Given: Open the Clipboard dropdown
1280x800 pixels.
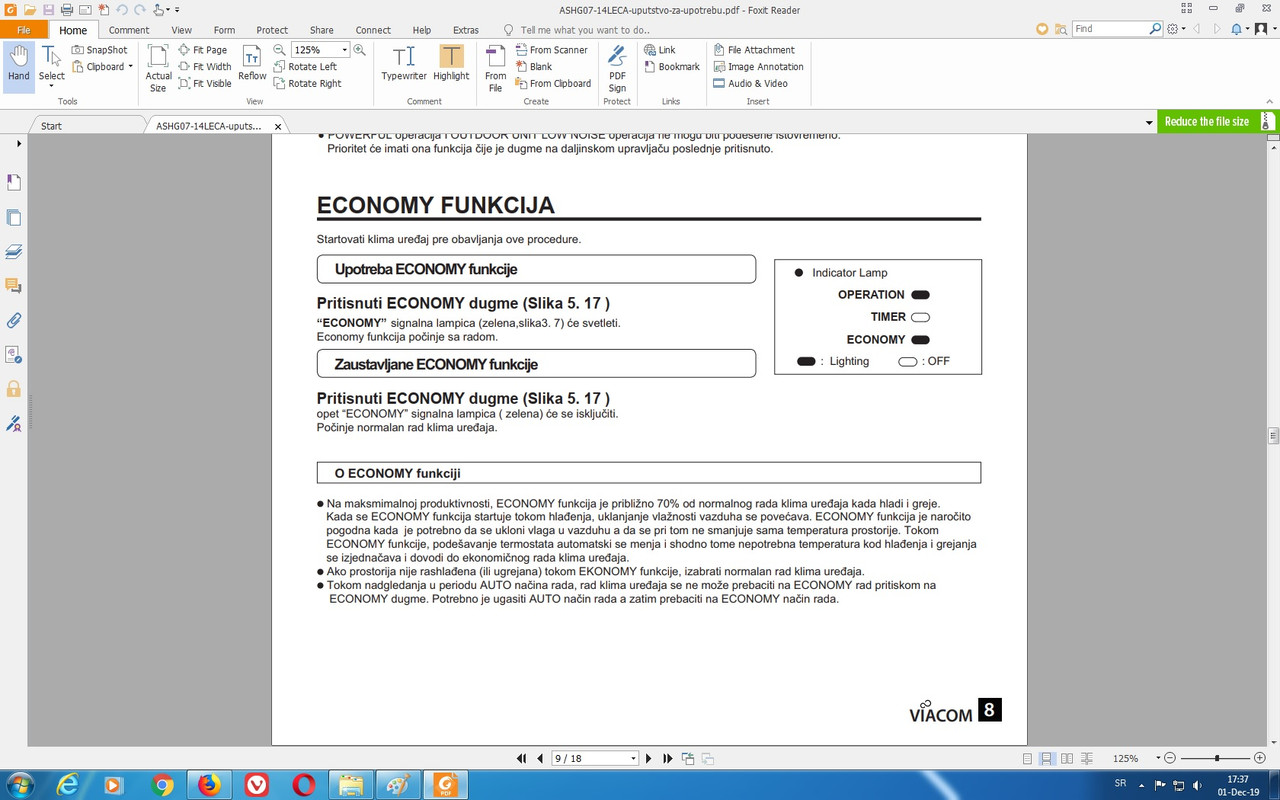Looking at the screenshot, I should pos(102,67).
